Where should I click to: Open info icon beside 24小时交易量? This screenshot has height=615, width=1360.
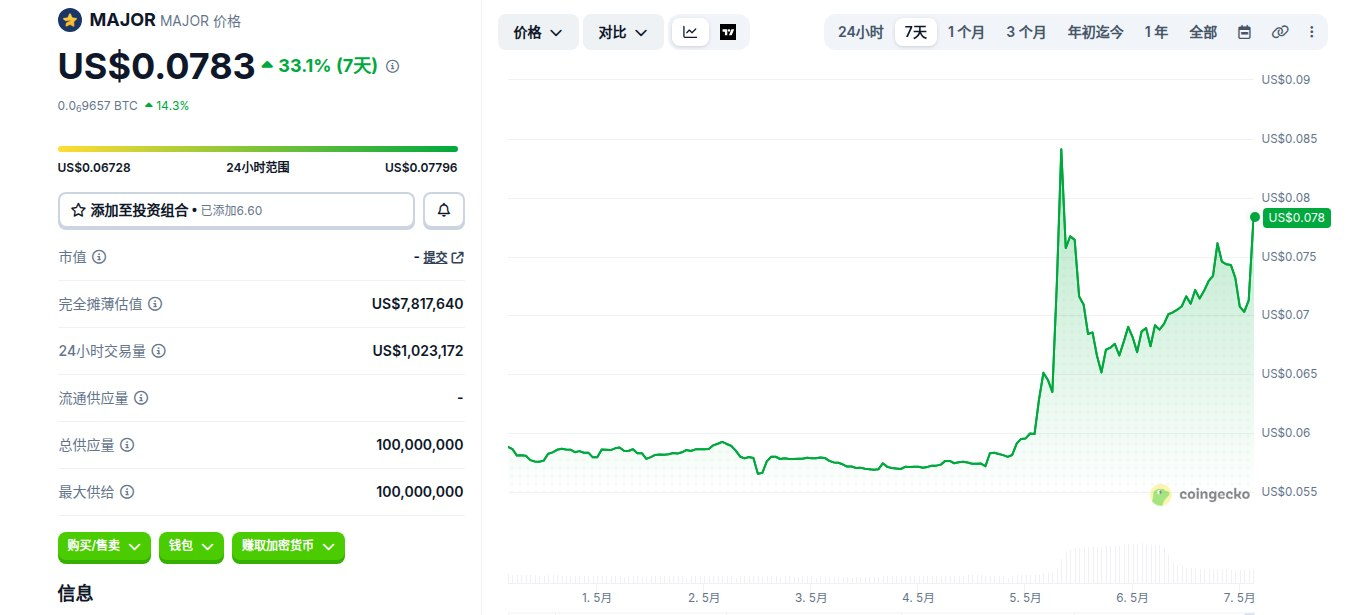(x=158, y=351)
